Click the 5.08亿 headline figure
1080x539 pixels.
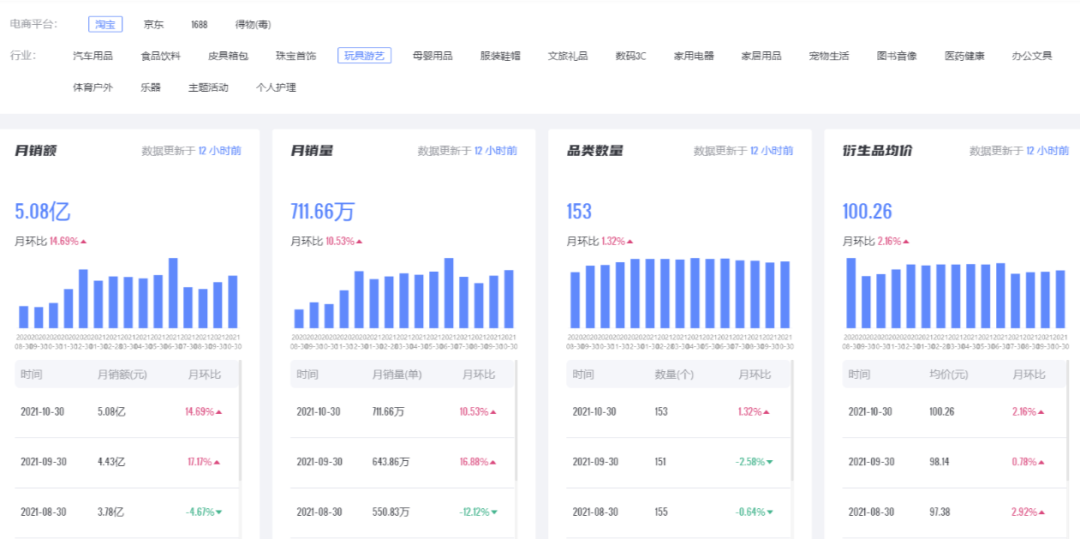tap(43, 211)
